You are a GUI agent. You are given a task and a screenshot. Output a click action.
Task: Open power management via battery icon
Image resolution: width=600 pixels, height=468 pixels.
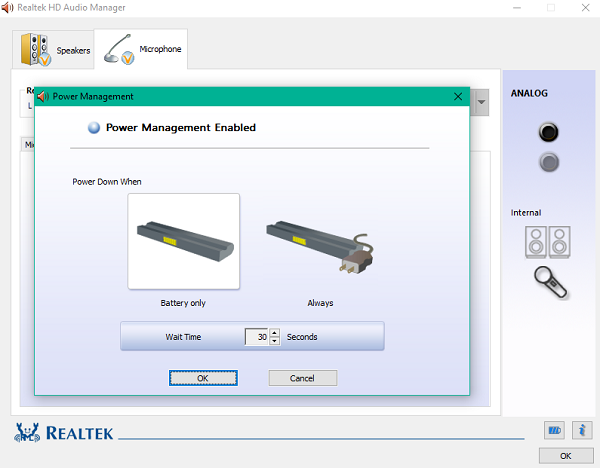click(554, 430)
